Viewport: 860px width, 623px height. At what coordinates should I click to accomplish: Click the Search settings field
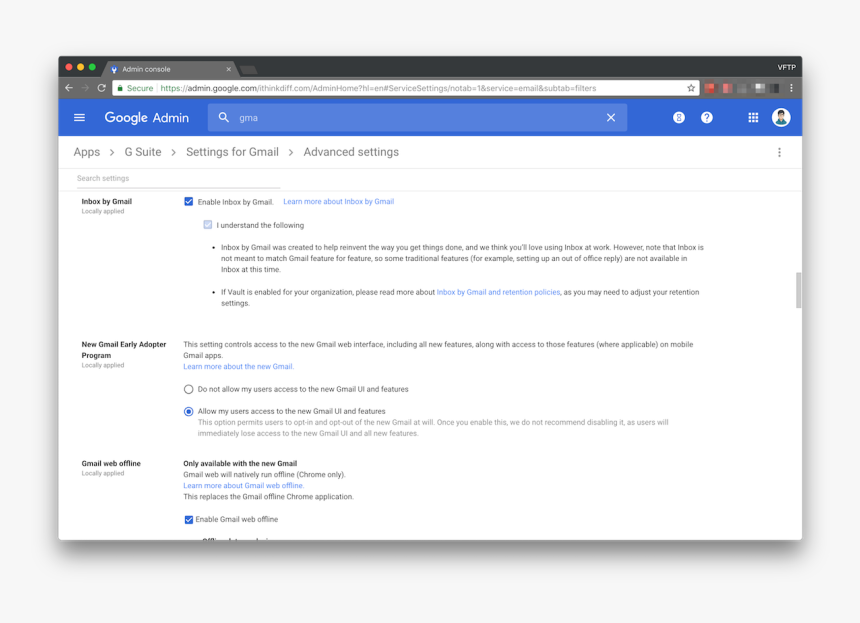coord(178,178)
